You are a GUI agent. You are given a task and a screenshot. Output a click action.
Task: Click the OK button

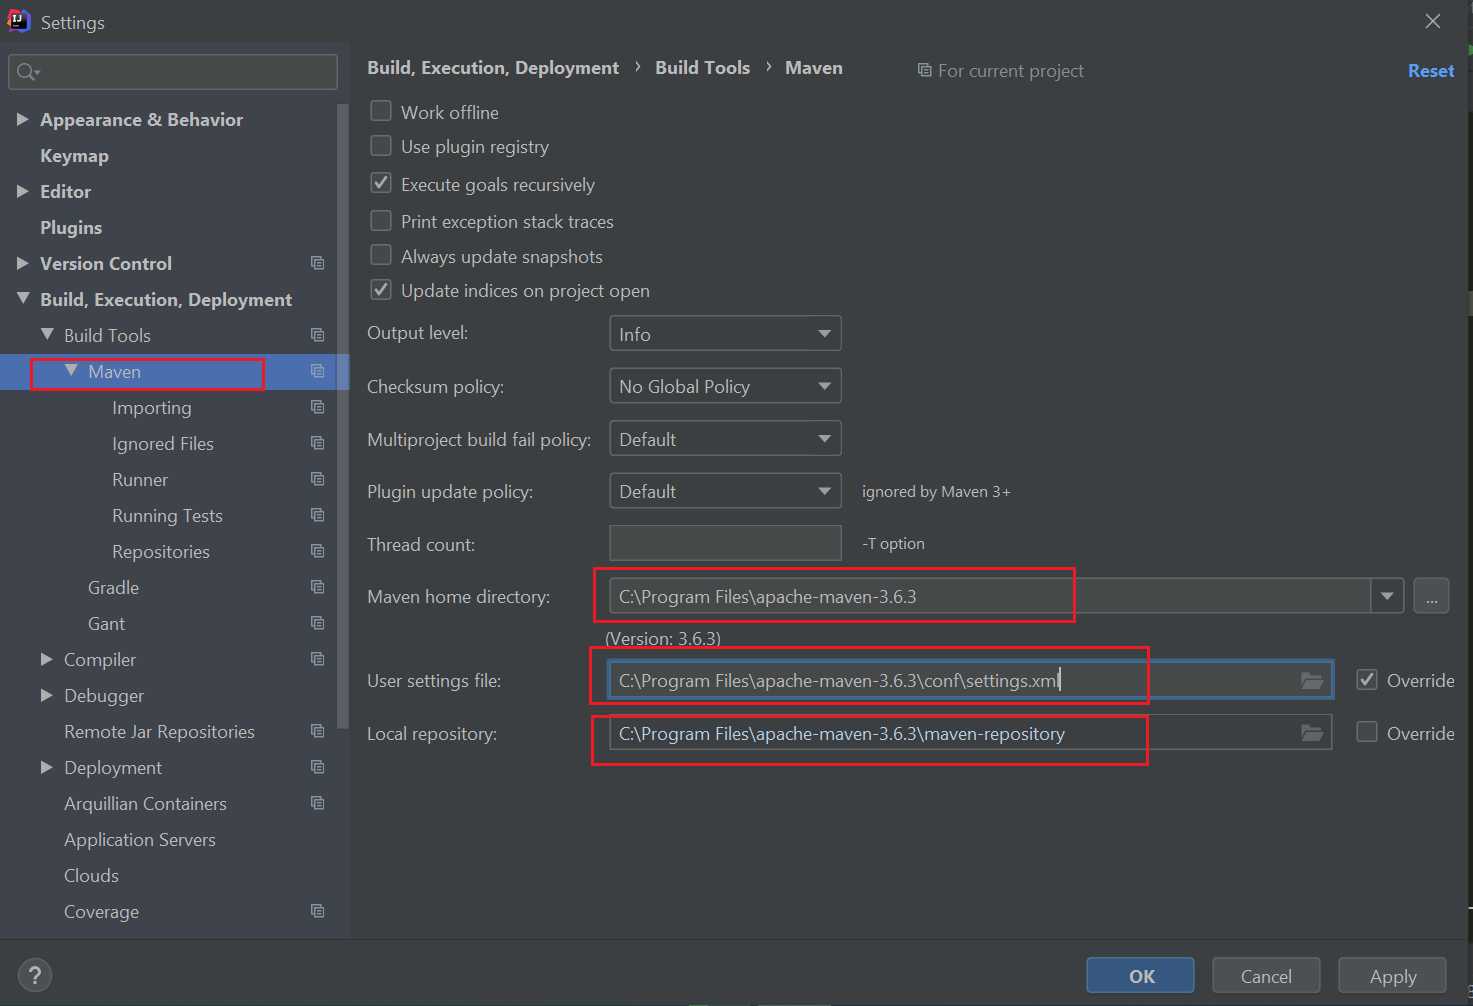[1141, 976]
